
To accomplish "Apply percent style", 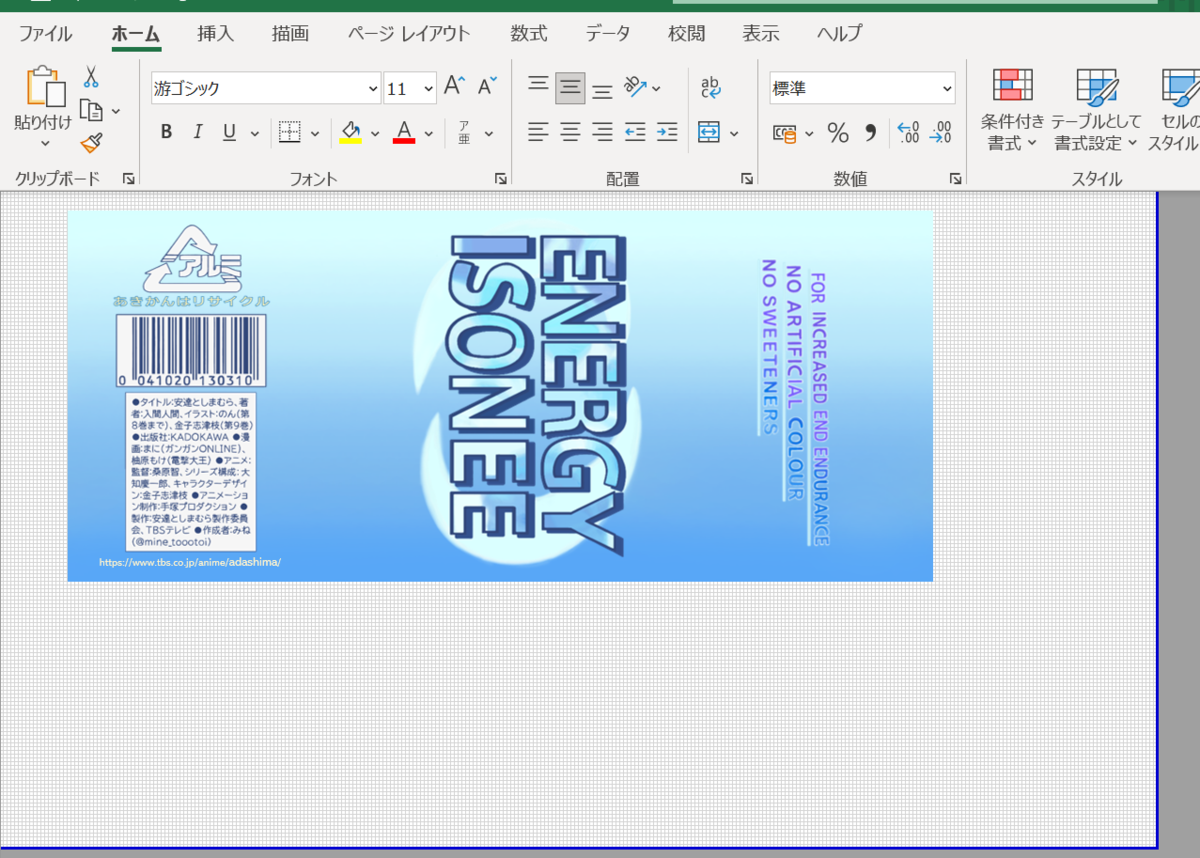I will tap(838, 132).
